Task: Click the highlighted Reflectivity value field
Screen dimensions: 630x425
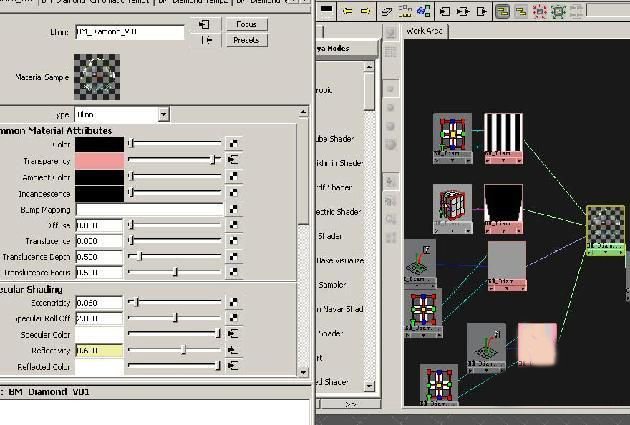Action: pos(99,350)
